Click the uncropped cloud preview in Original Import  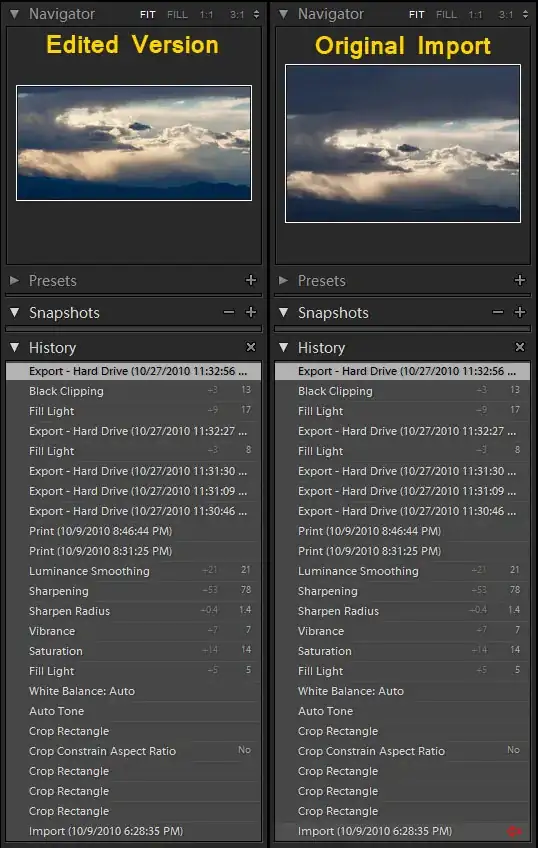403,143
